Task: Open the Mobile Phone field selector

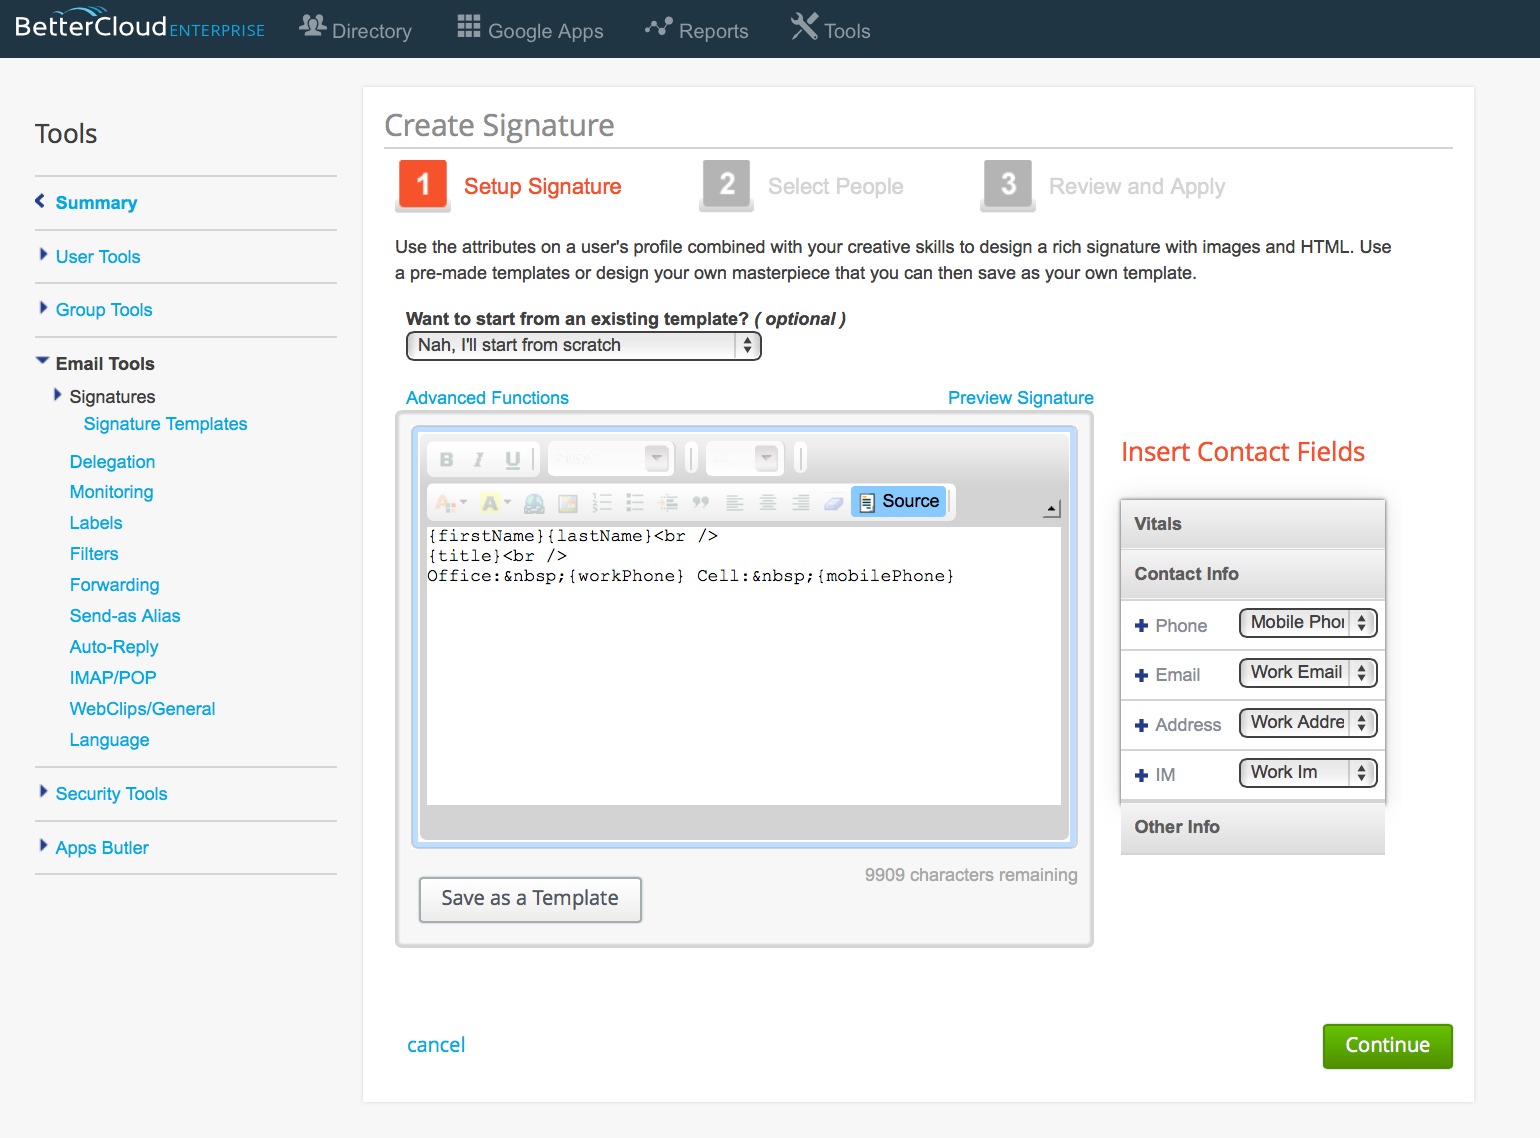Action: [1307, 623]
